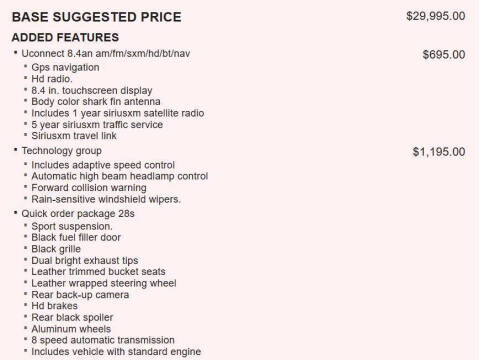Select Rear back-up camera item
The image size is (479, 360).
point(80,295)
